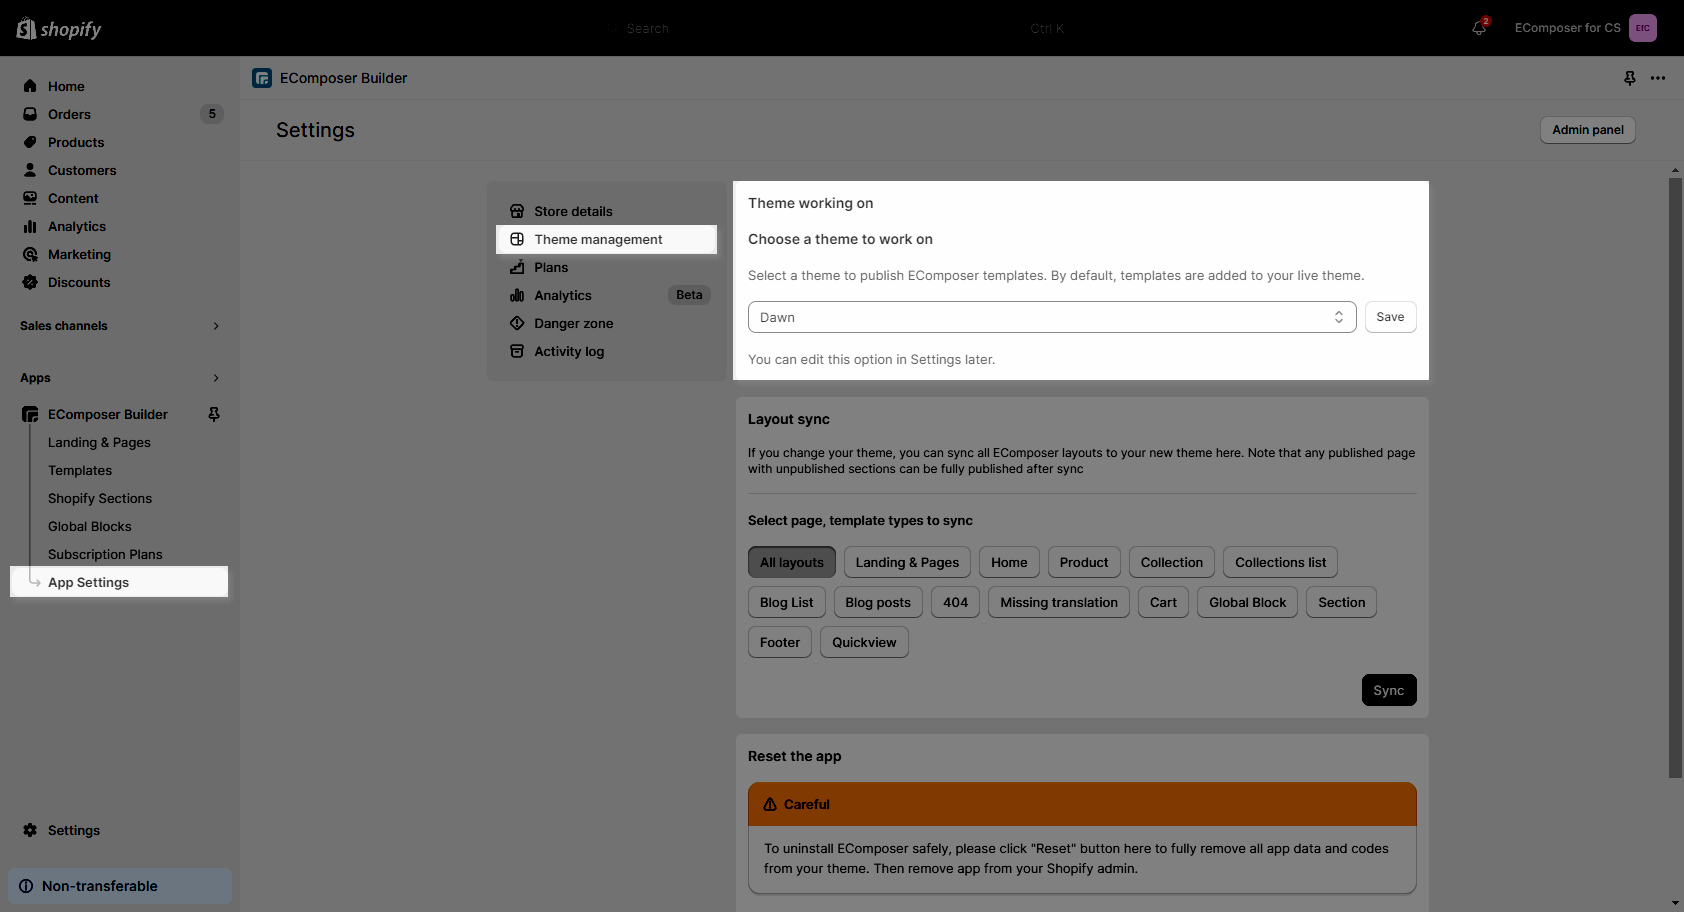Toggle the All layouts filter
The height and width of the screenshot is (912, 1684).
point(792,562)
